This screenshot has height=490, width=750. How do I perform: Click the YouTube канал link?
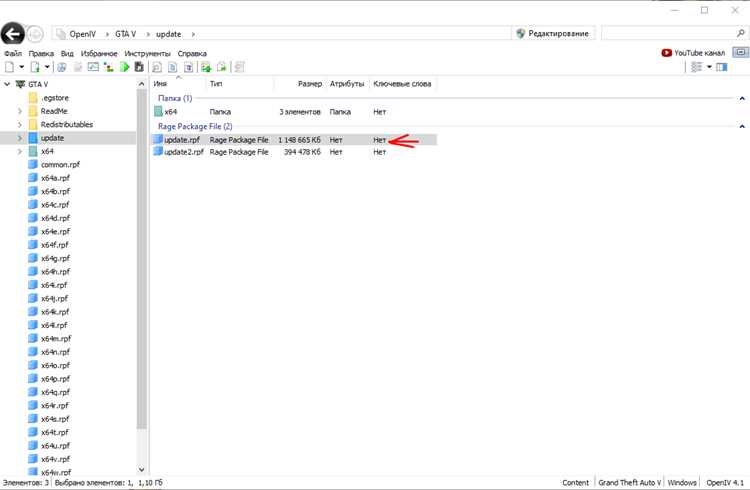(694, 53)
